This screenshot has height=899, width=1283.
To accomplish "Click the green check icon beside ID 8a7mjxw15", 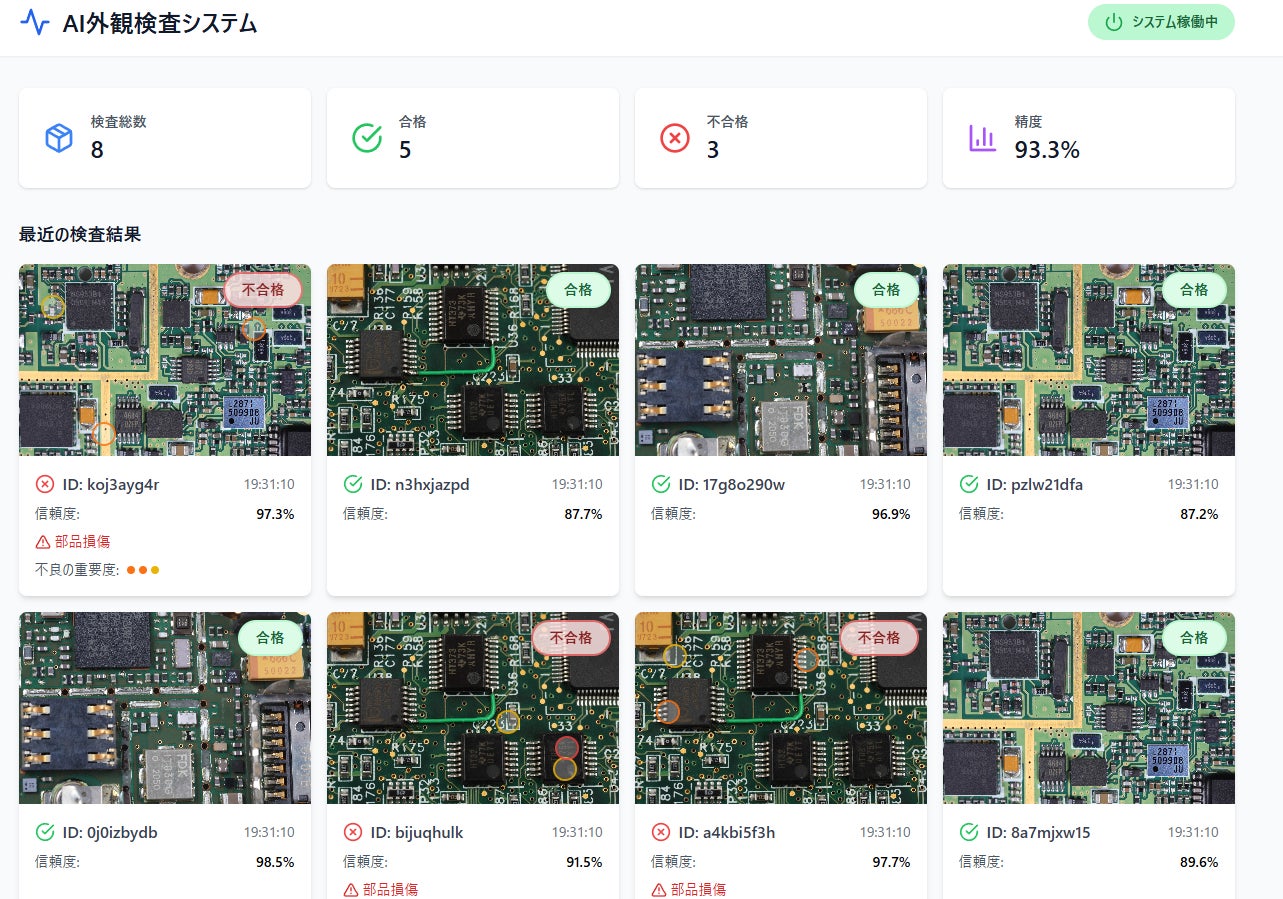I will 969,833.
